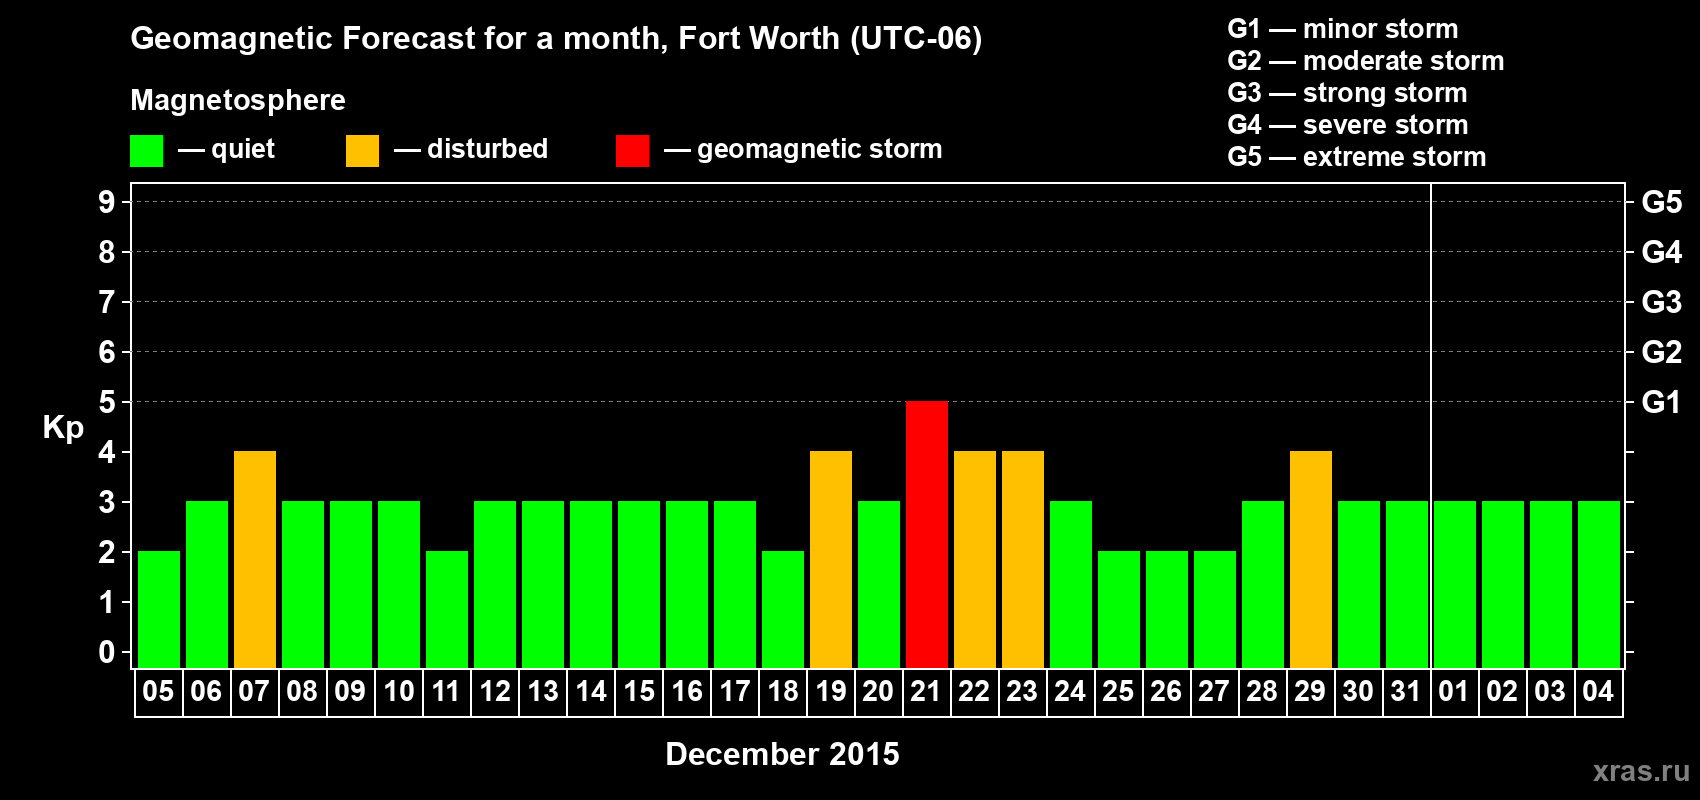Click date label 10 on the axis
The width and height of the screenshot is (1700, 800).
(x=398, y=691)
